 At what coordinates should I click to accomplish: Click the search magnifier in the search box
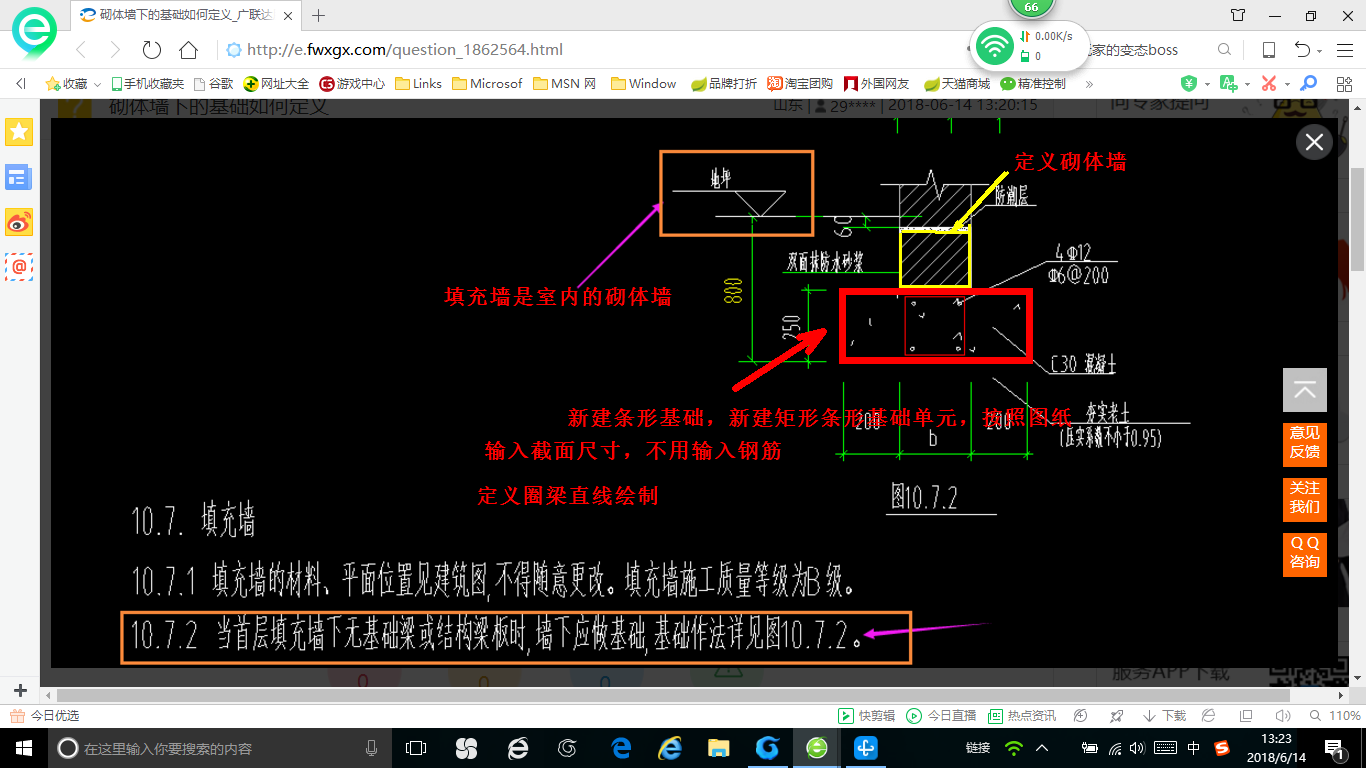[x=1224, y=50]
